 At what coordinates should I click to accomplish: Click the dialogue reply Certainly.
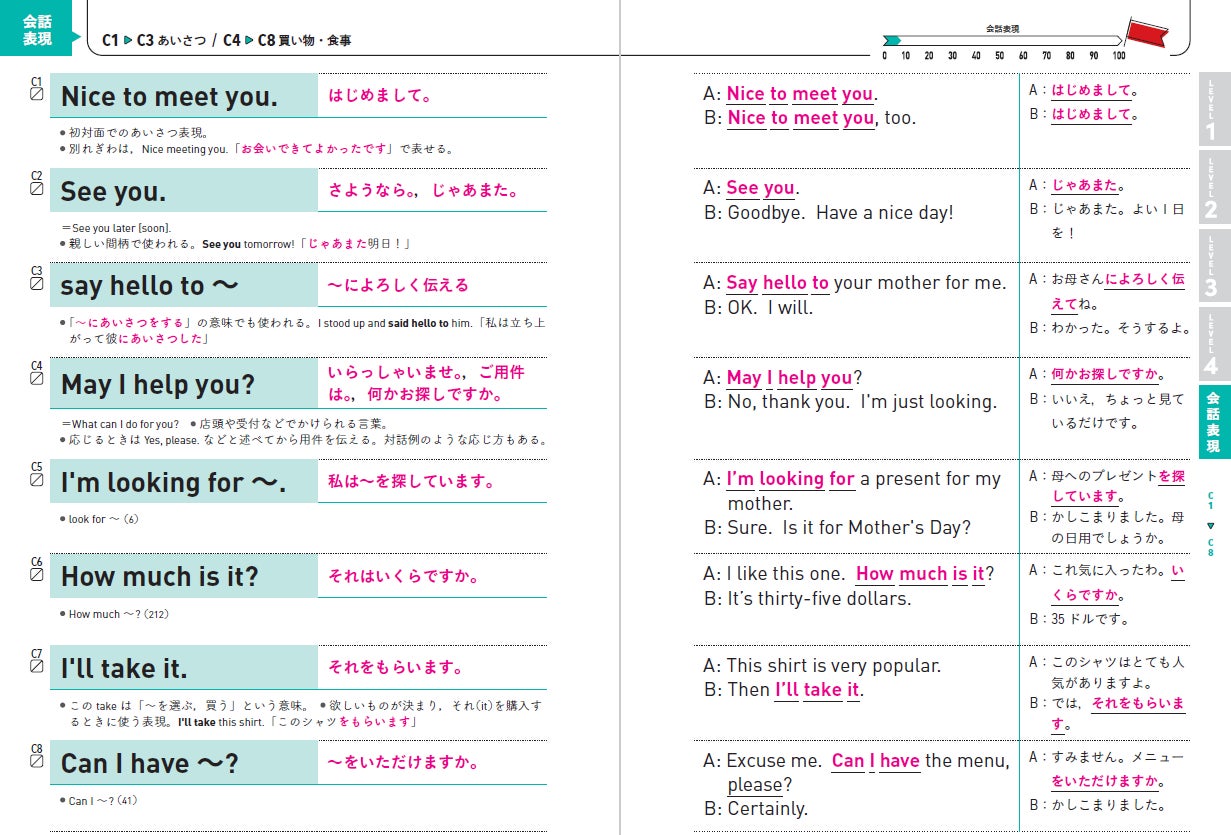coord(767,808)
